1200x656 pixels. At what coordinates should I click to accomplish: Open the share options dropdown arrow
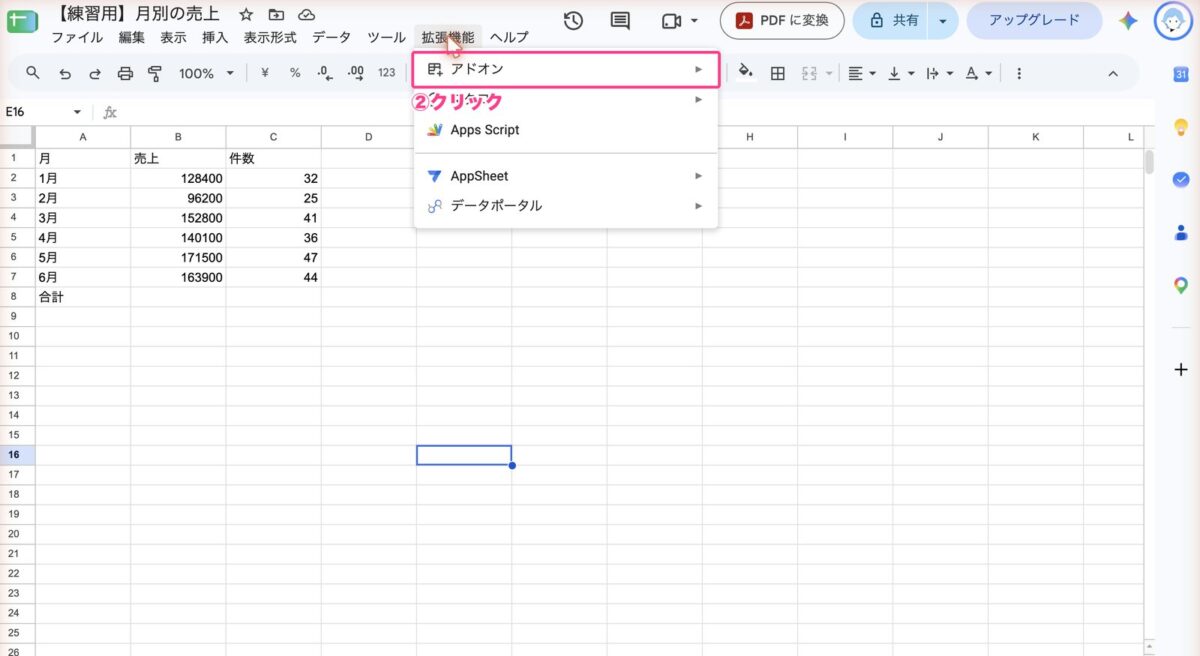(x=943, y=20)
